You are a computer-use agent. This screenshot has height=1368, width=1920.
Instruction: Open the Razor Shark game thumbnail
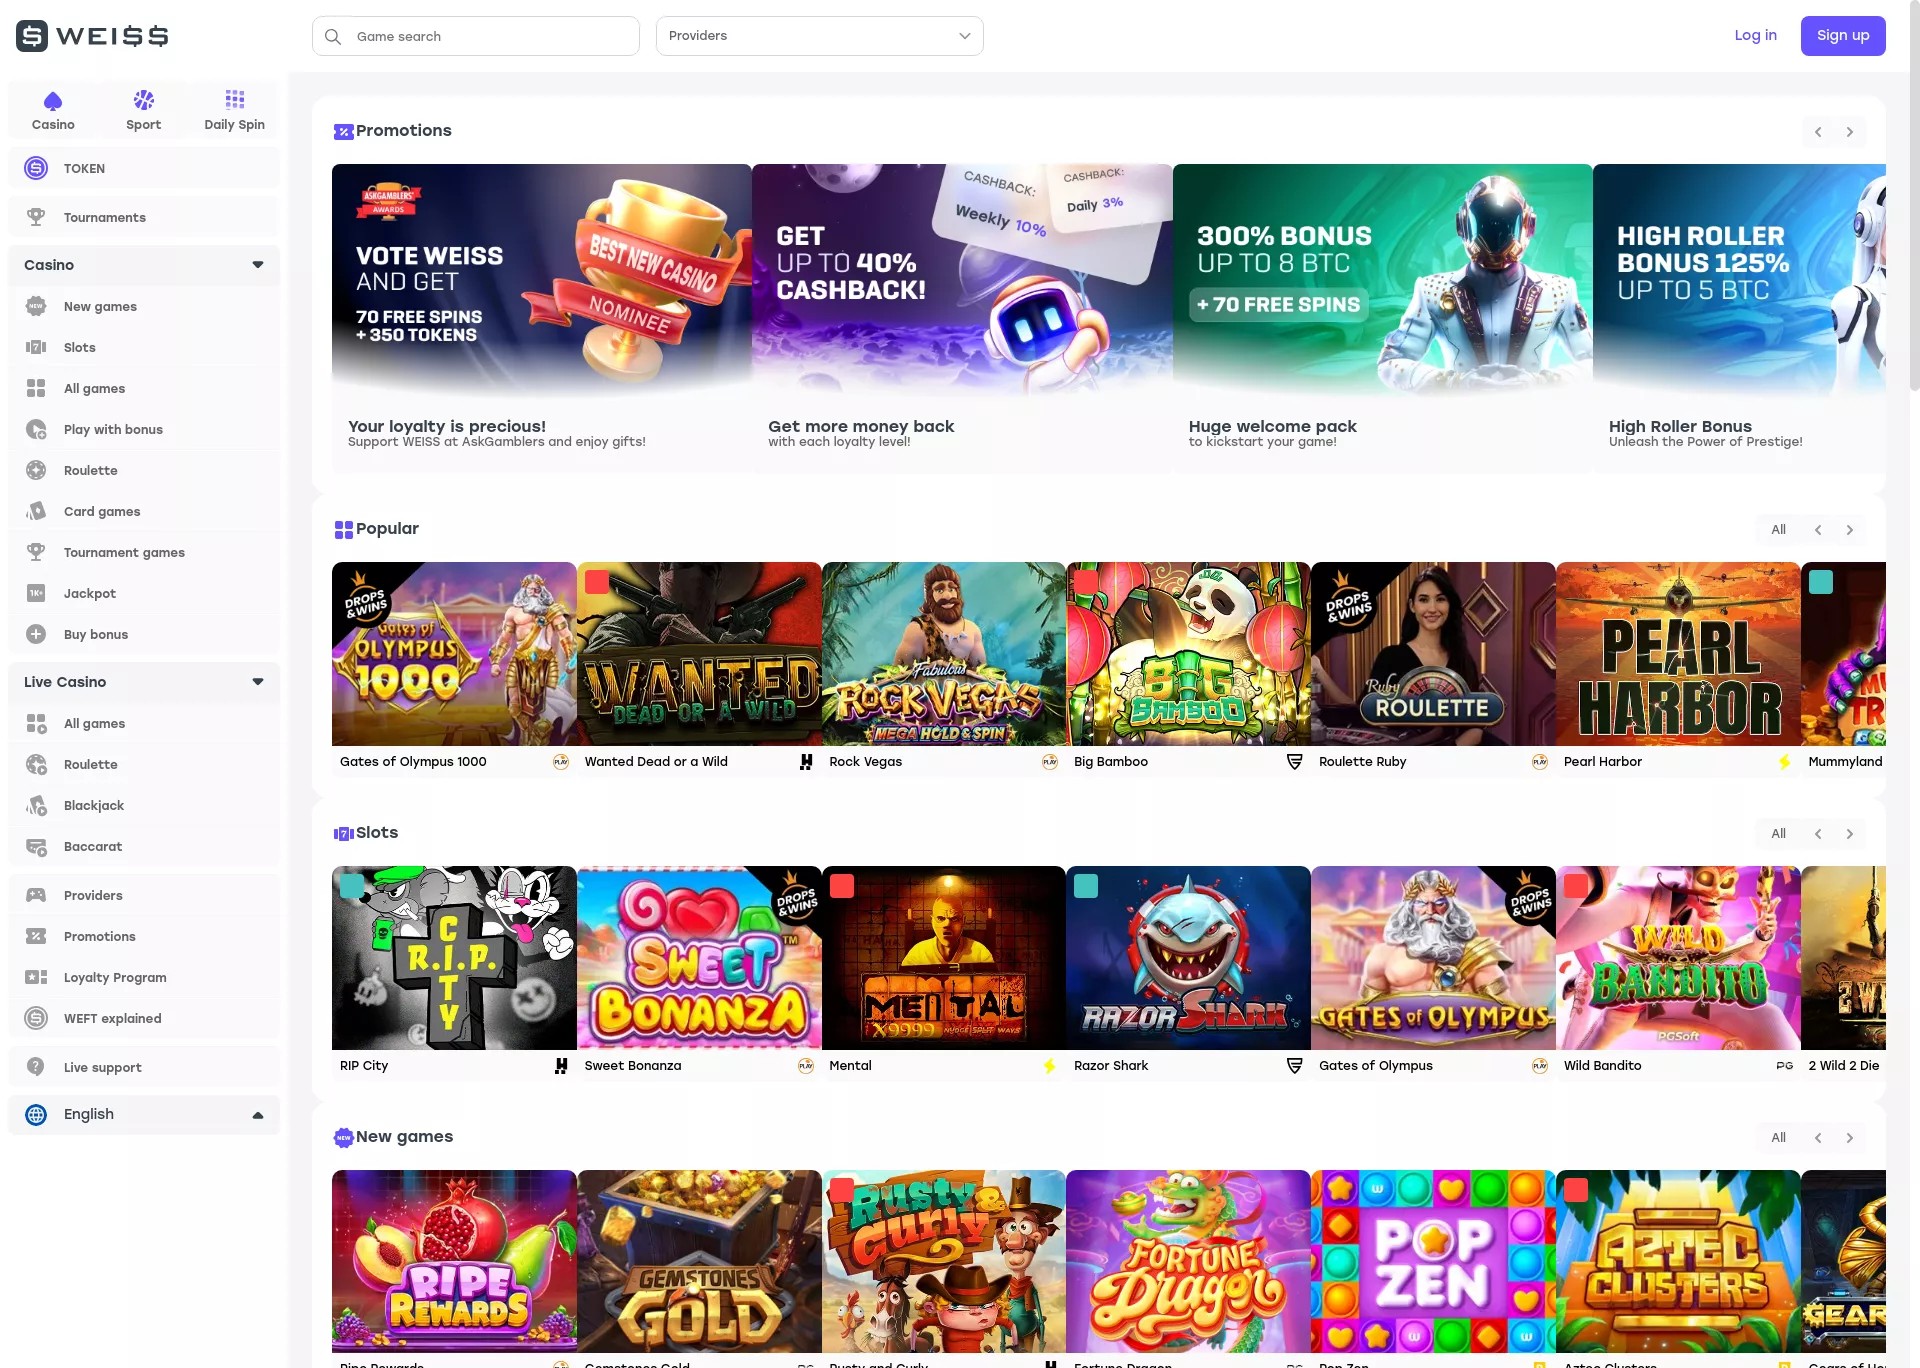pyautogui.click(x=1188, y=958)
